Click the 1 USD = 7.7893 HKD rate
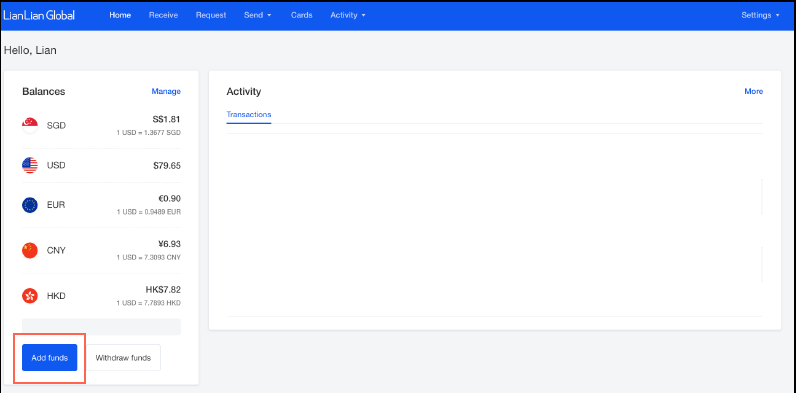The width and height of the screenshot is (799, 393). click(x=148, y=303)
